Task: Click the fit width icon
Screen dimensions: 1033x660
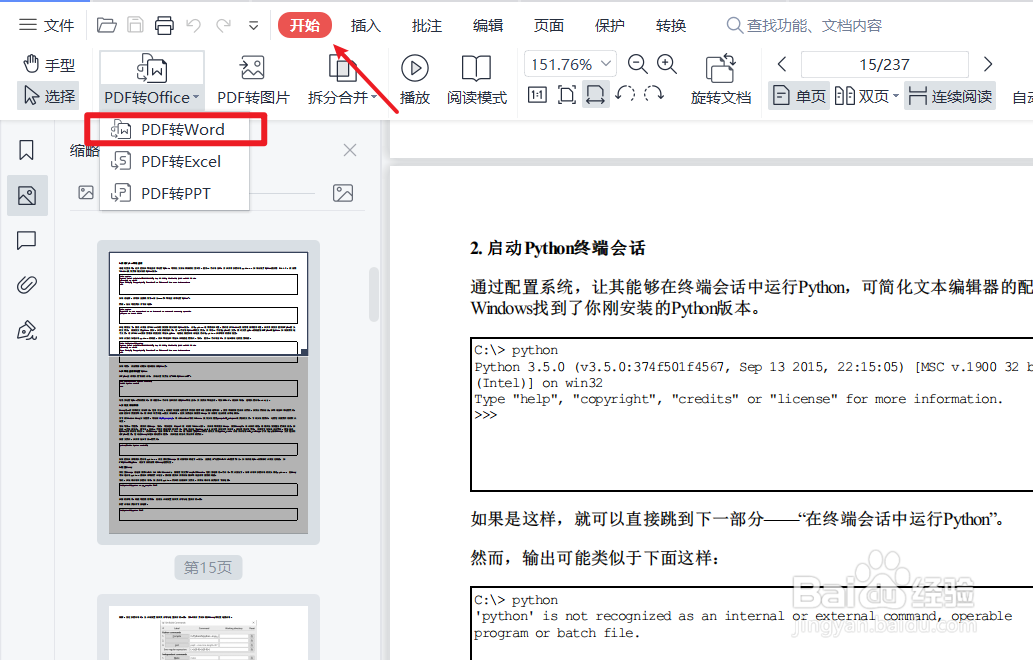Action: (x=596, y=95)
